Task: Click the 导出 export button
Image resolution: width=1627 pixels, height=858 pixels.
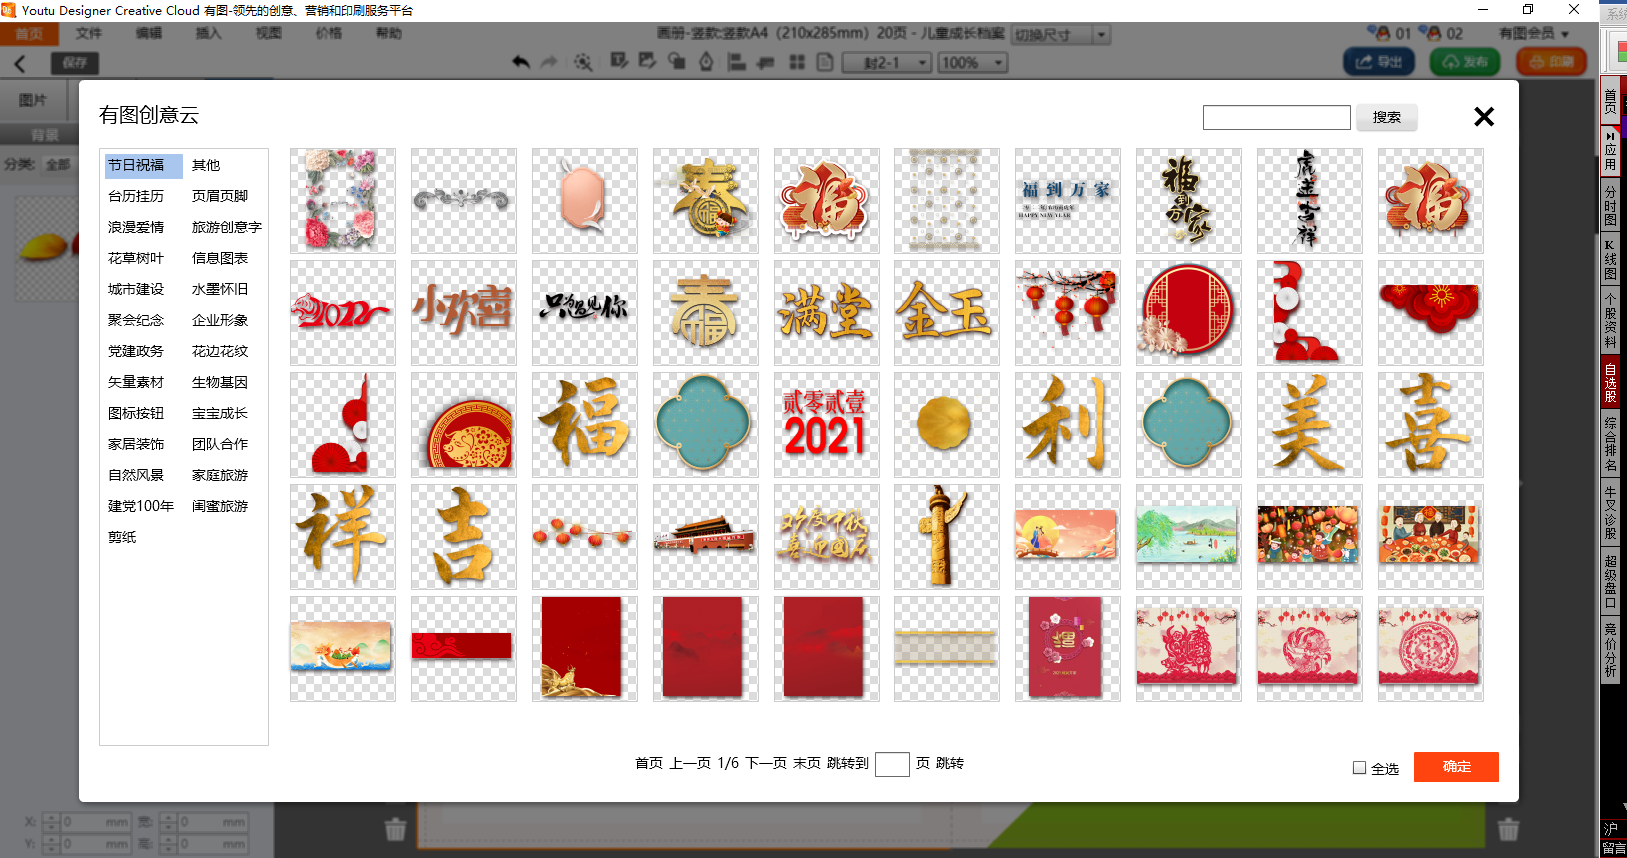Action: click(x=1378, y=62)
